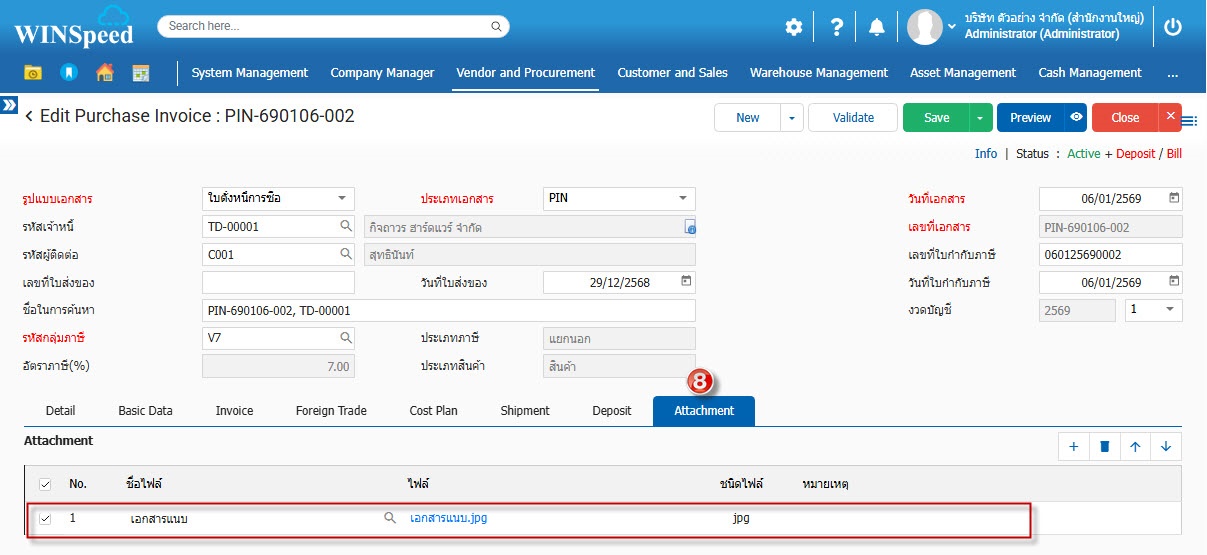Open the help question mark icon
Image resolution: width=1207 pixels, height=555 pixels.
pyautogui.click(x=837, y=28)
